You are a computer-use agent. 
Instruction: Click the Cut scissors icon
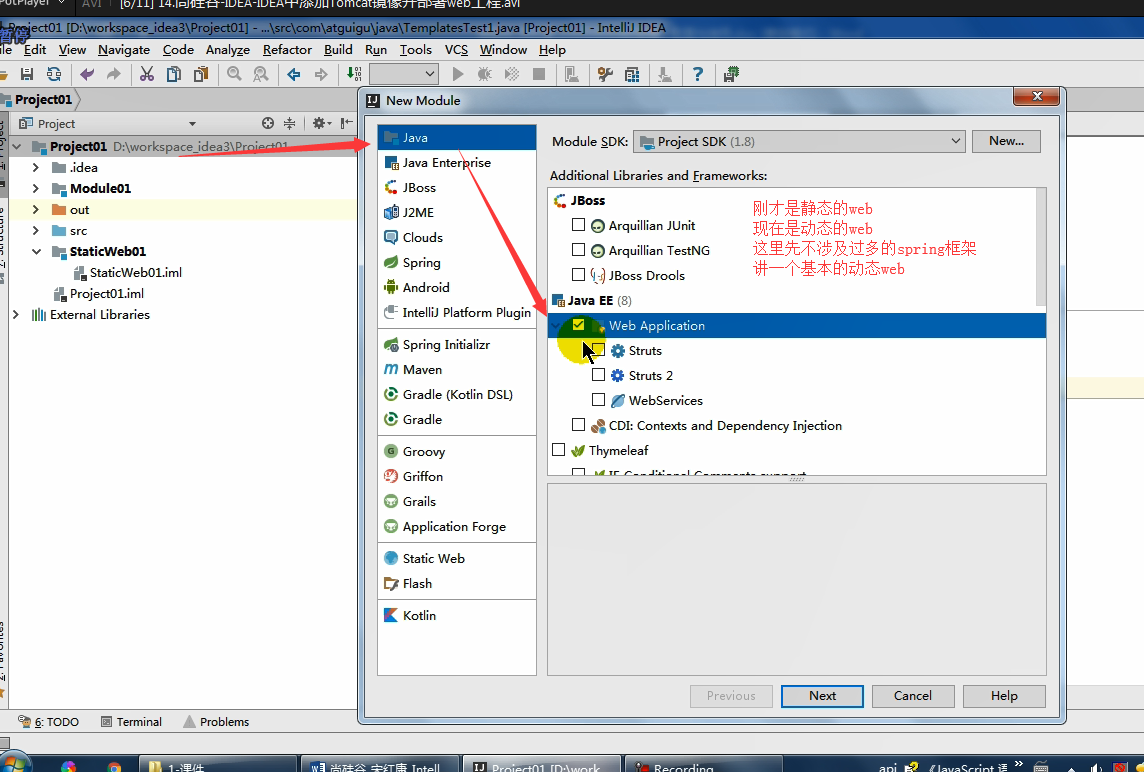click(147, 74)
